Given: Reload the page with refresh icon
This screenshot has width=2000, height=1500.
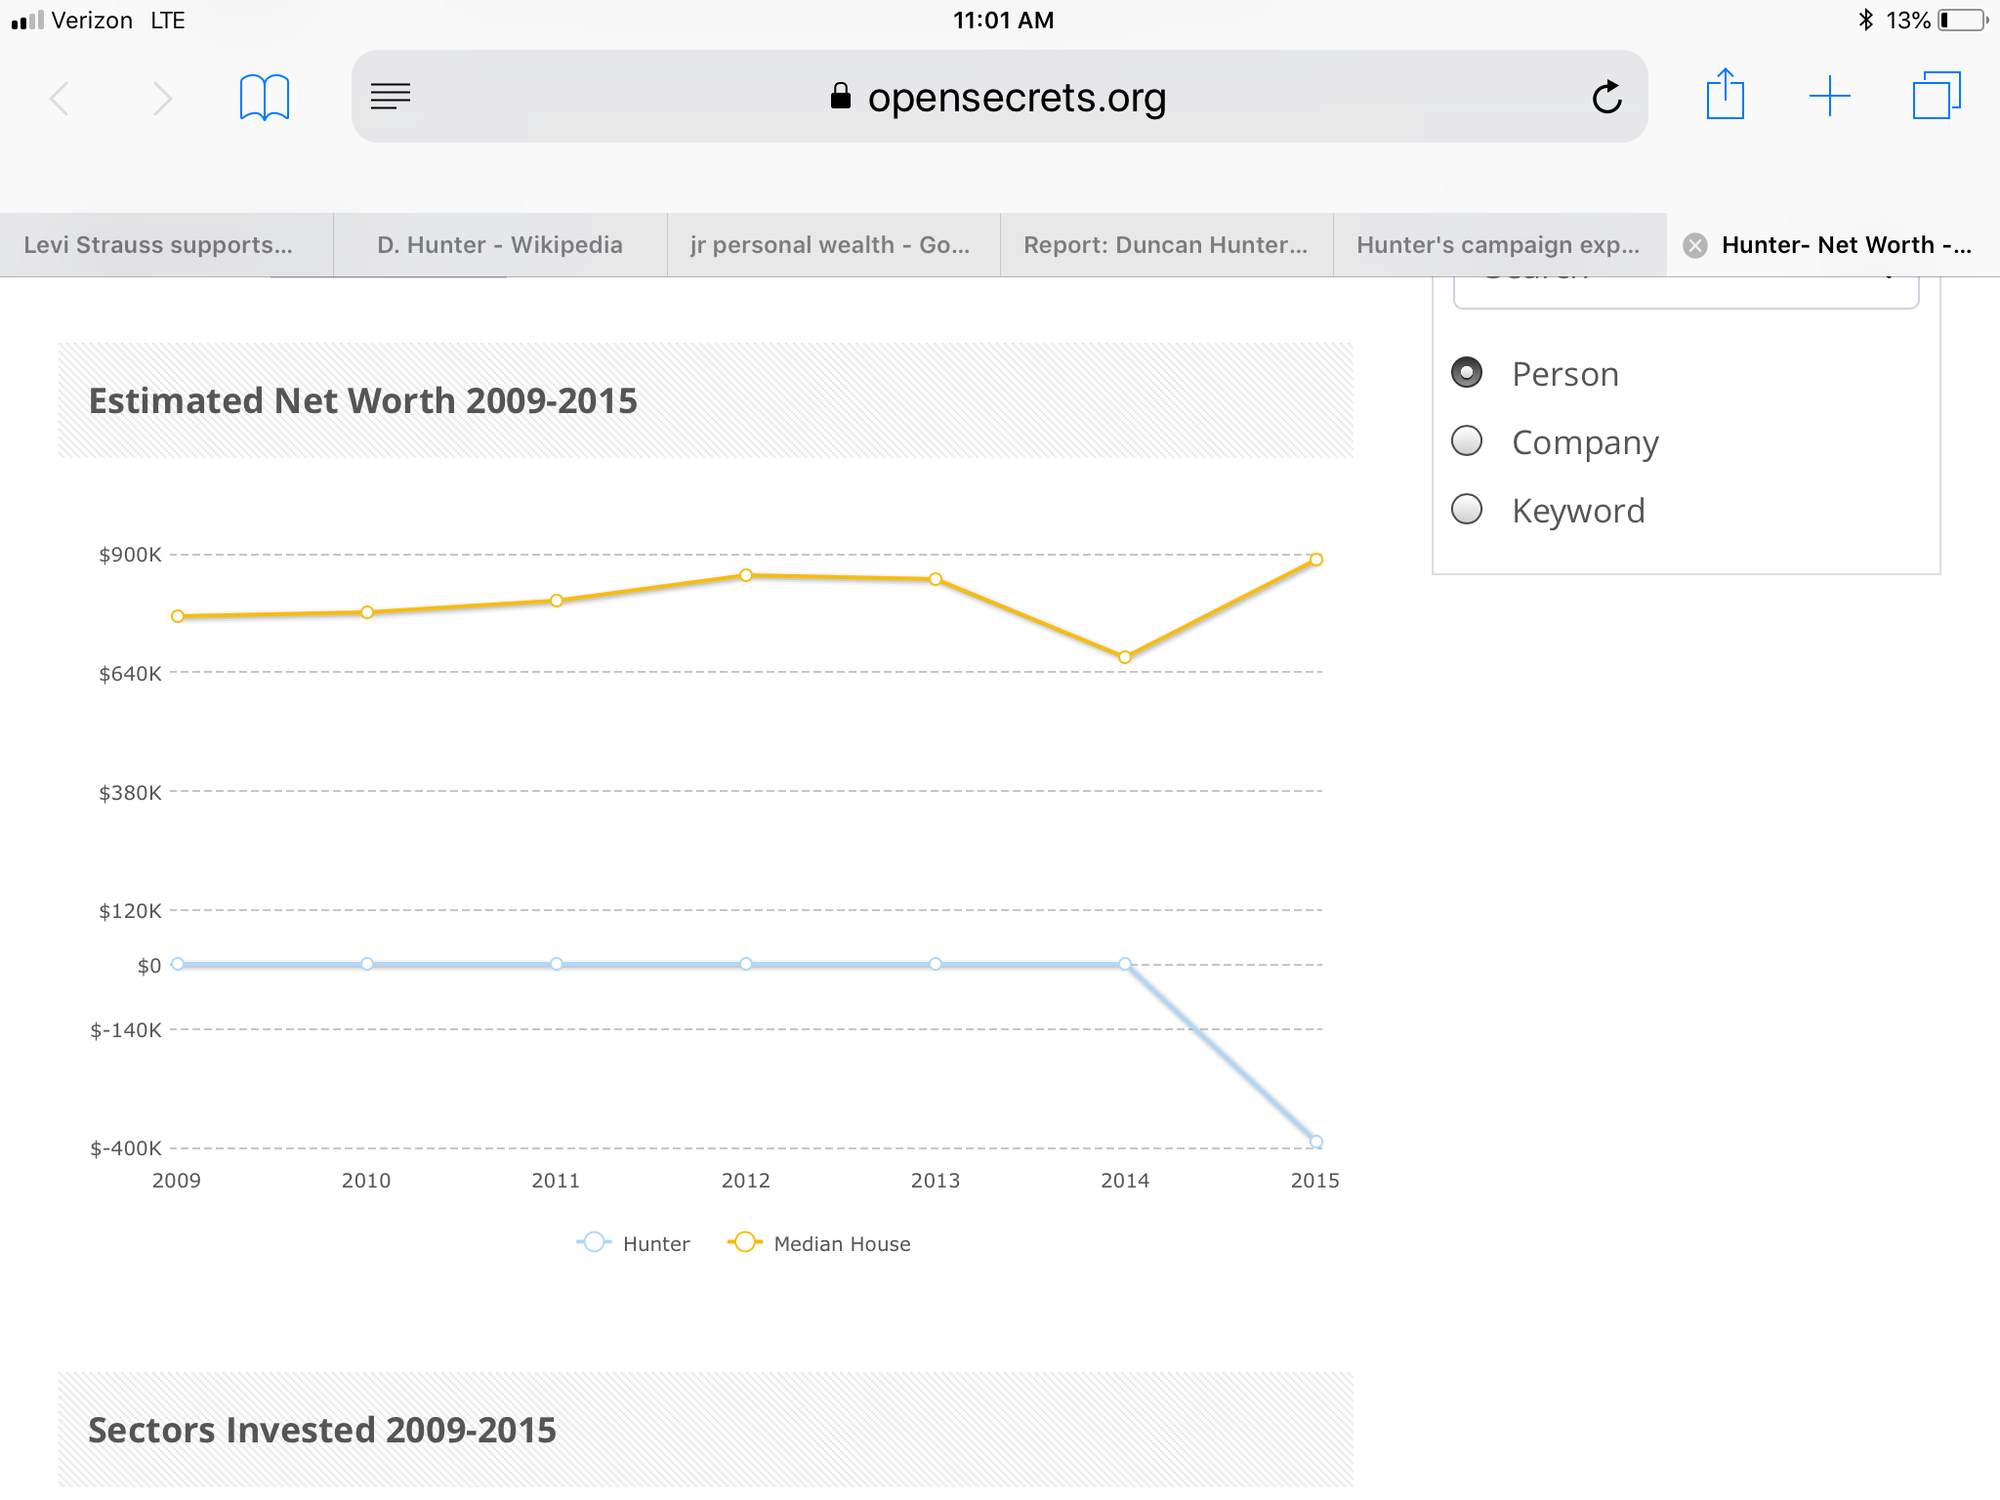Looking at the screenshot, I should [1606, 98].
